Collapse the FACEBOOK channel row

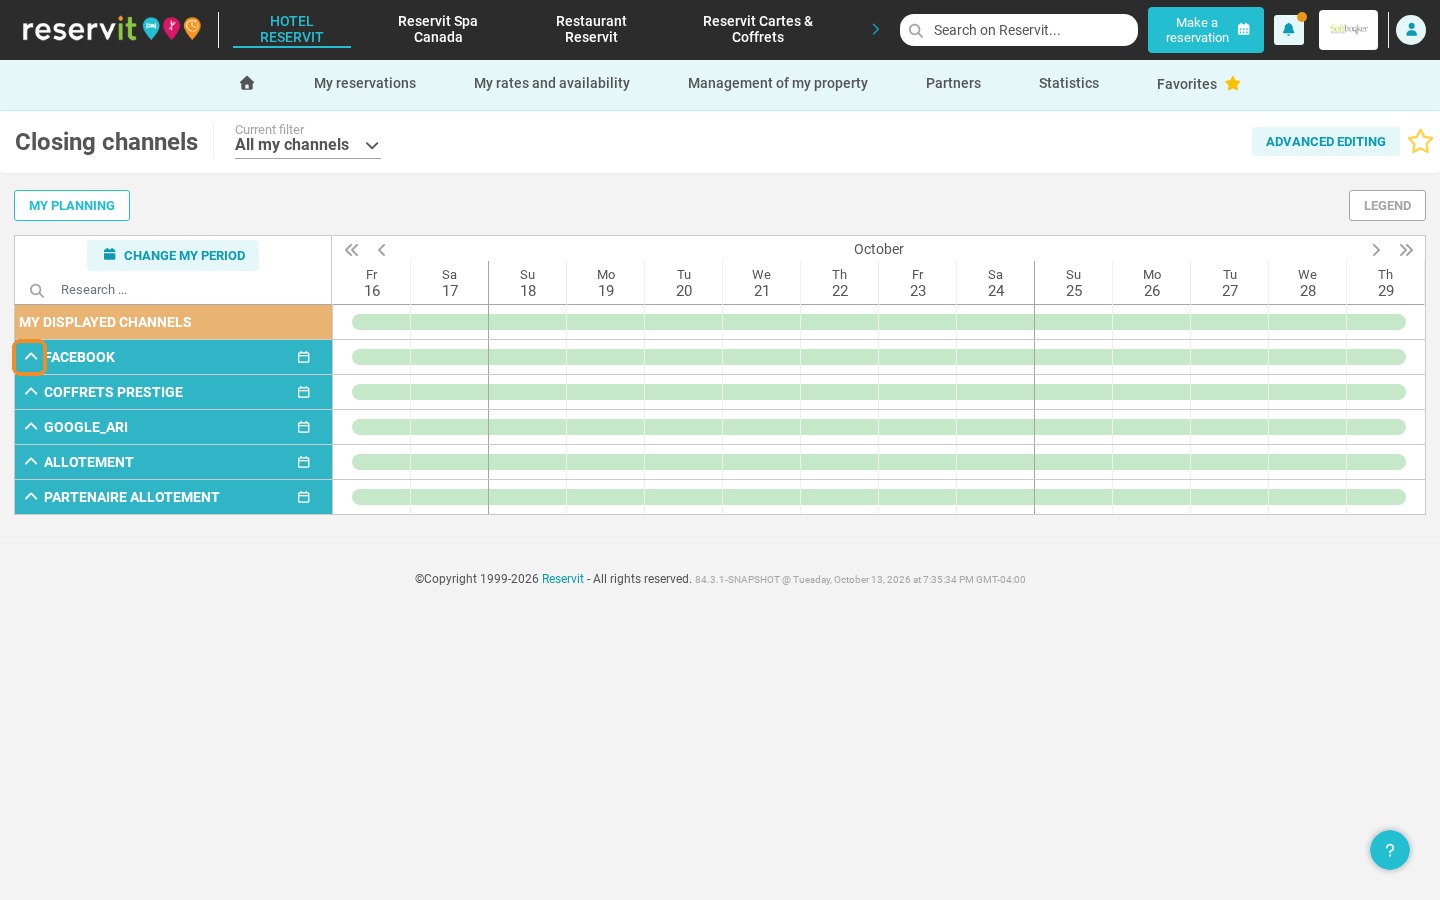[x=30, y=357]
